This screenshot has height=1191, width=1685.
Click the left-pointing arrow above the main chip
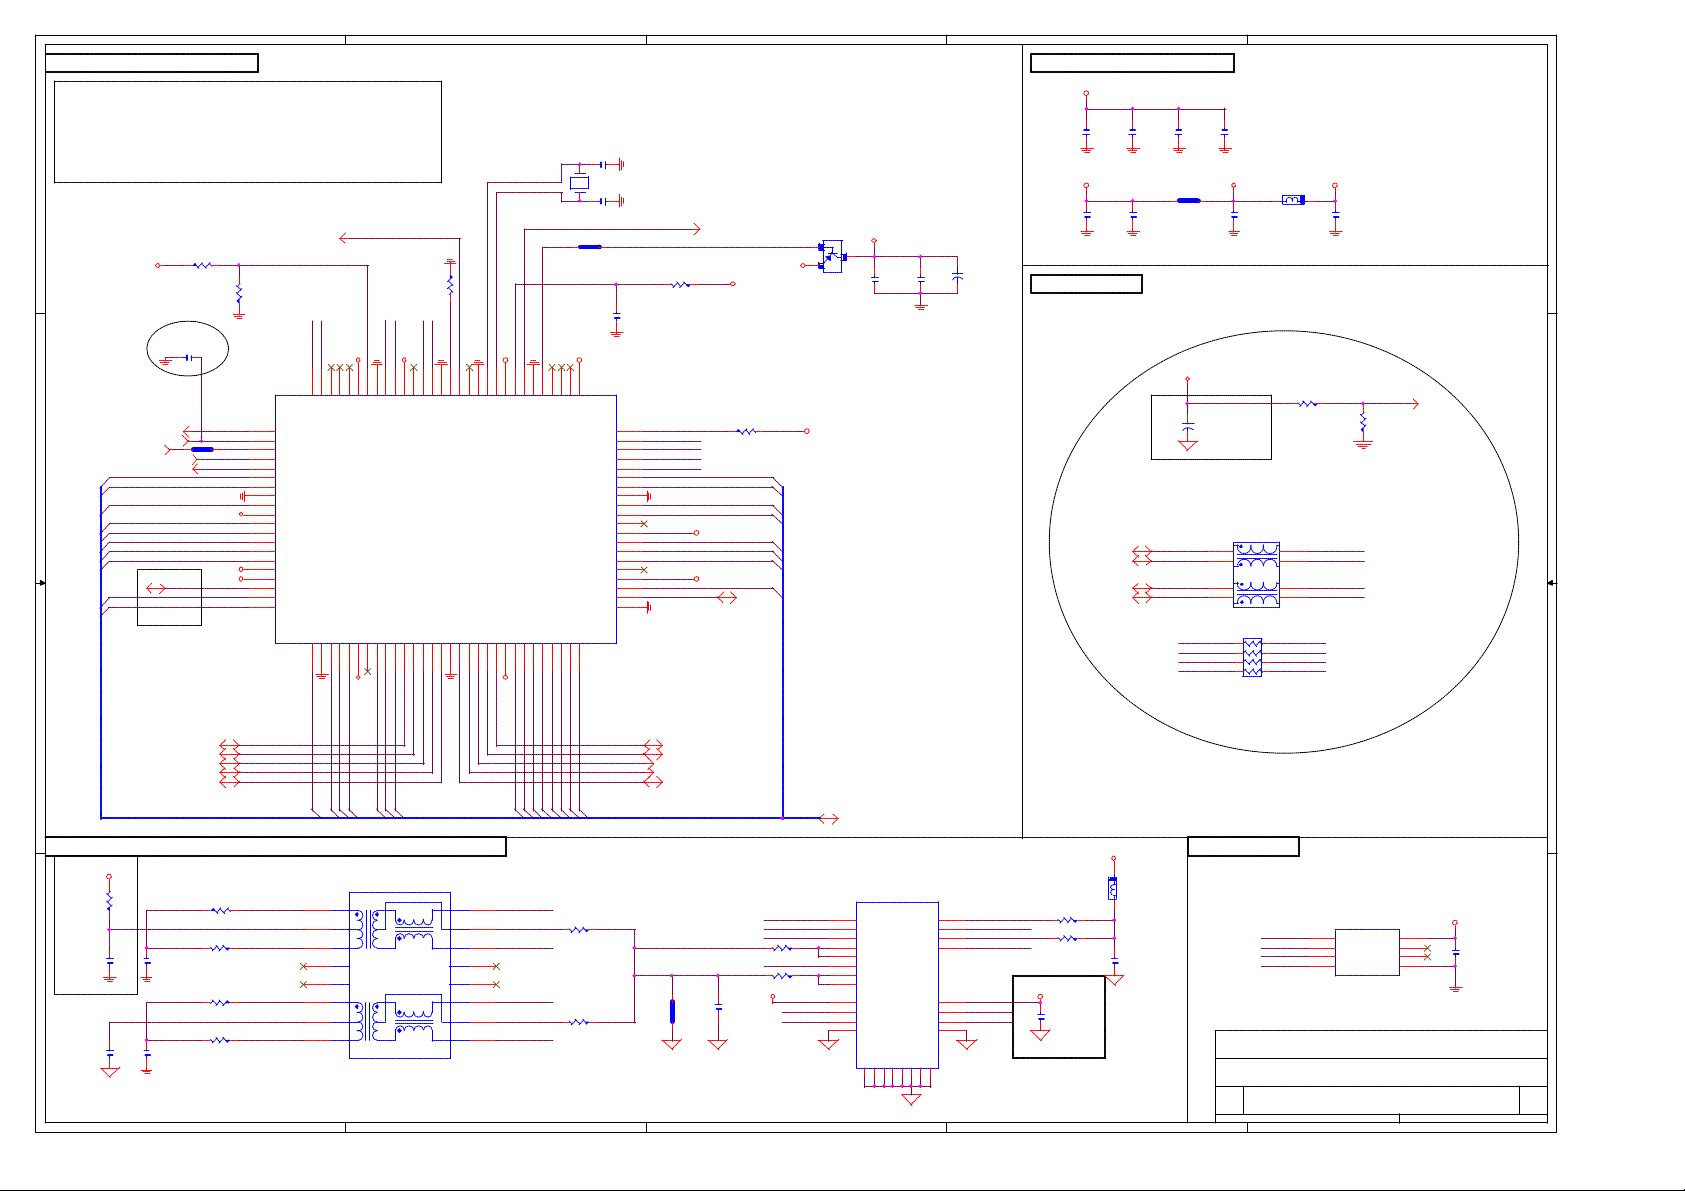click(x=344, y=238)
